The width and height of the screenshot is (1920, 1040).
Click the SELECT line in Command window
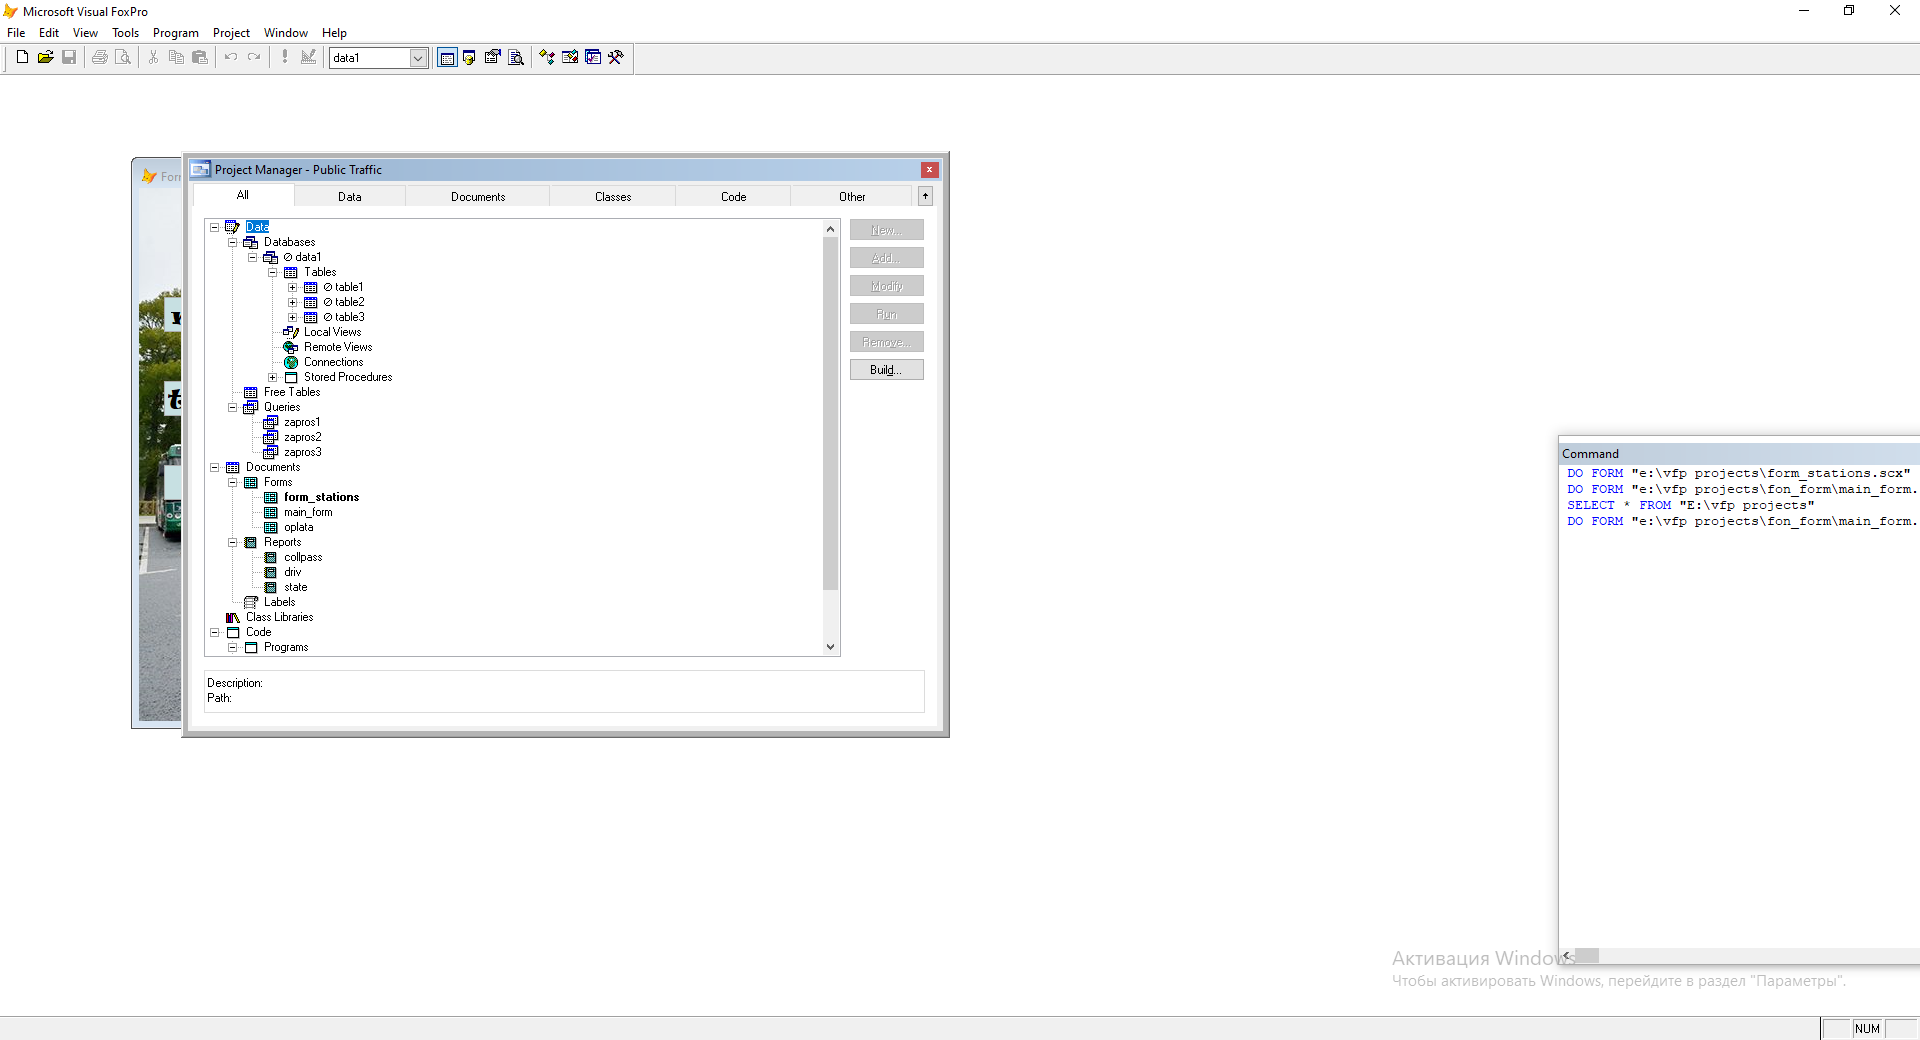click(x=1690, y=505)
